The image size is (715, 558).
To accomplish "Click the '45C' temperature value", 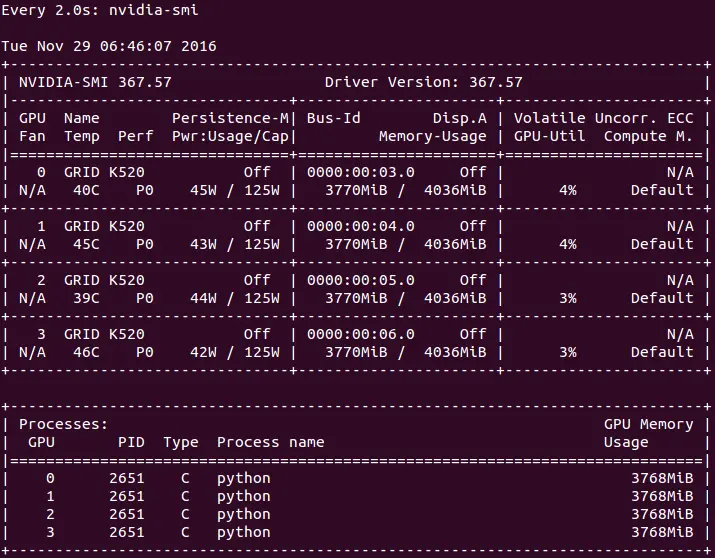I will click(86, 244).
